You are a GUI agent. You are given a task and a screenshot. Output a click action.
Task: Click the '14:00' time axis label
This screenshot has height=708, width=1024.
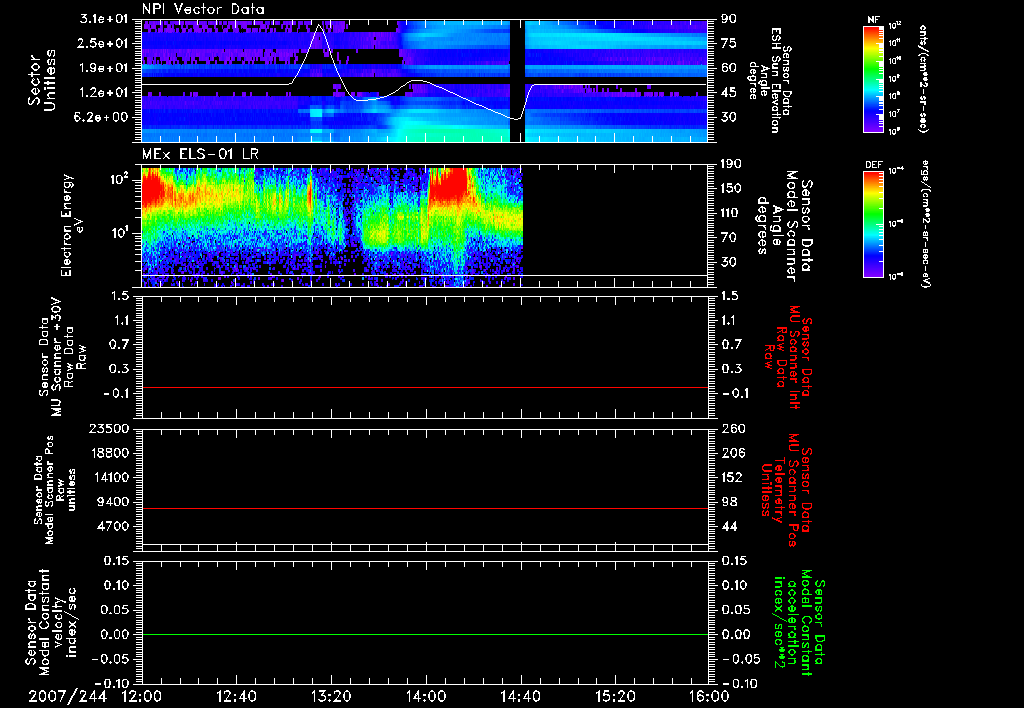click(426, 696)
